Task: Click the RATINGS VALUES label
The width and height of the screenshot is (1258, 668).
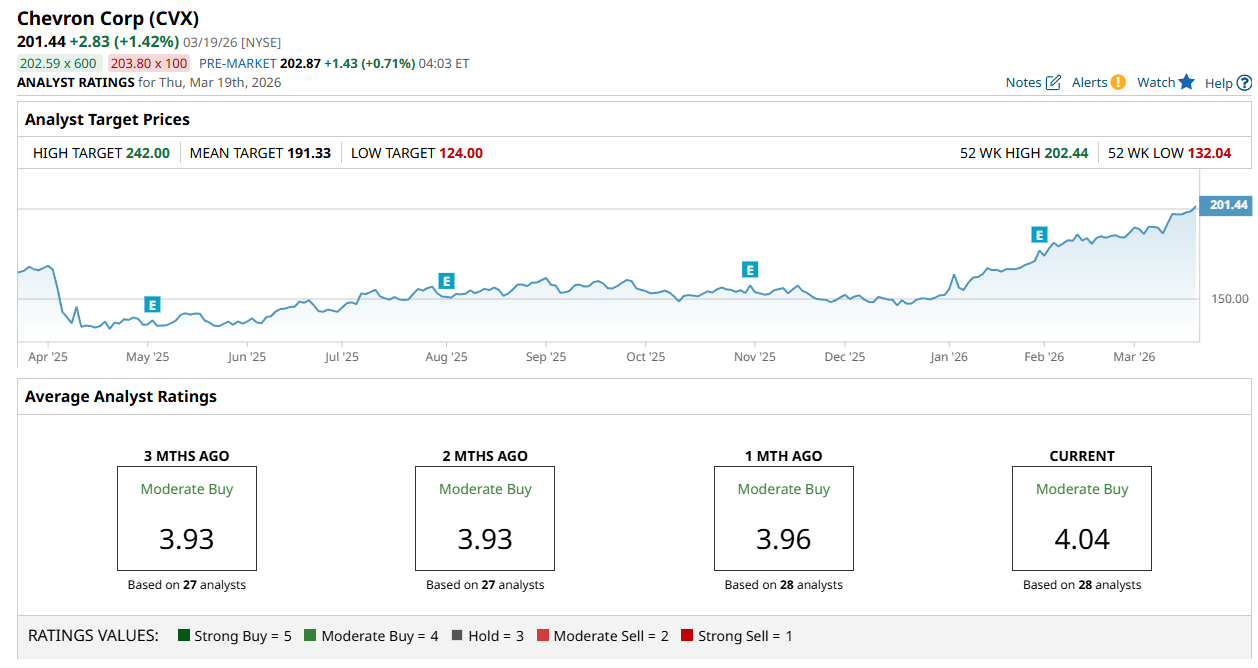Action: [x=93, y=635]
